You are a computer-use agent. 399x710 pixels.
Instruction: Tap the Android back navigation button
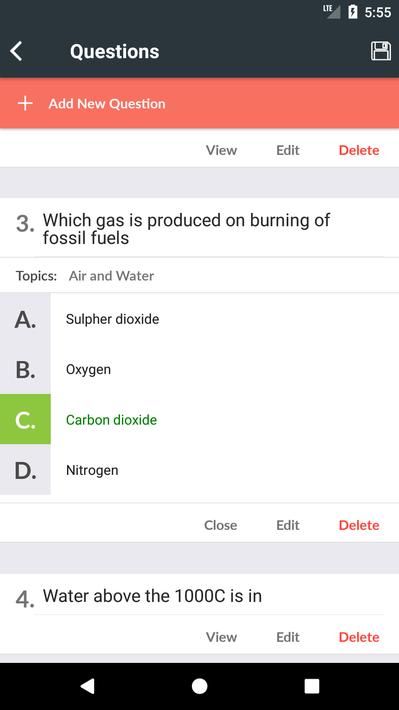pos(87,686)
